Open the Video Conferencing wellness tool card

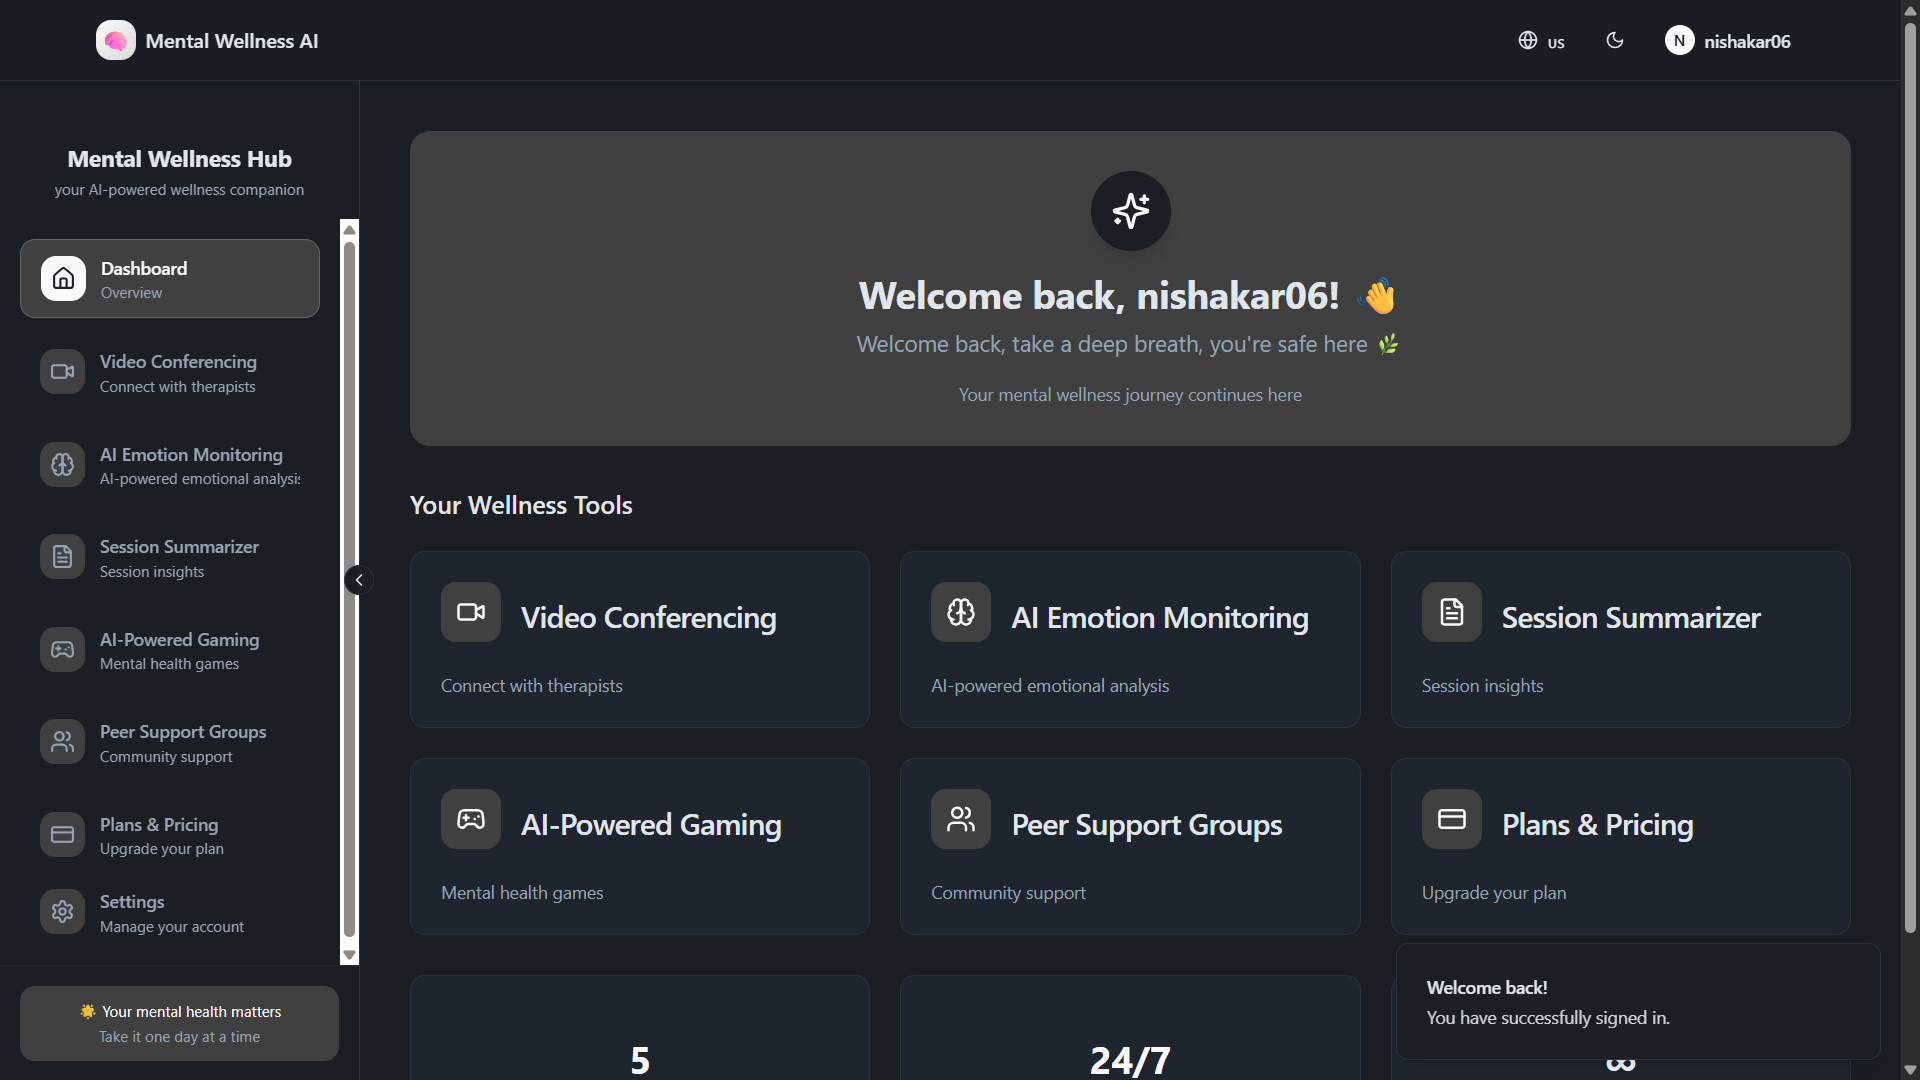click(639, 640)
